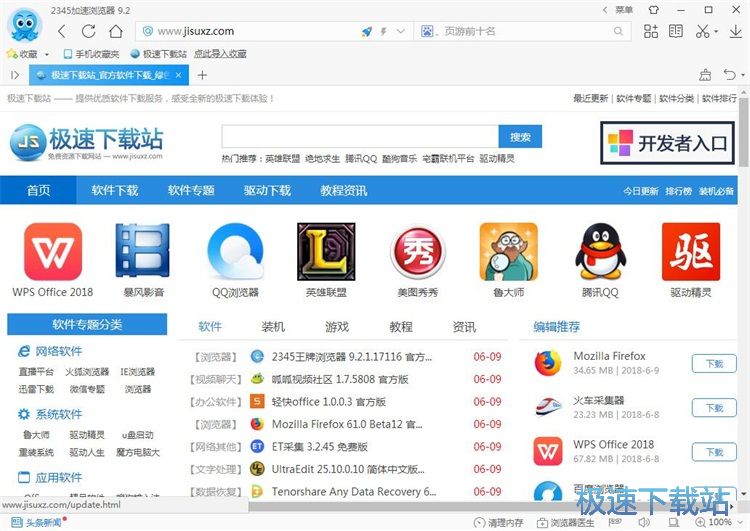Viewport: 750px width, 531px height.
Task: Open the downloads arrow icon
Action: [736, 32]
